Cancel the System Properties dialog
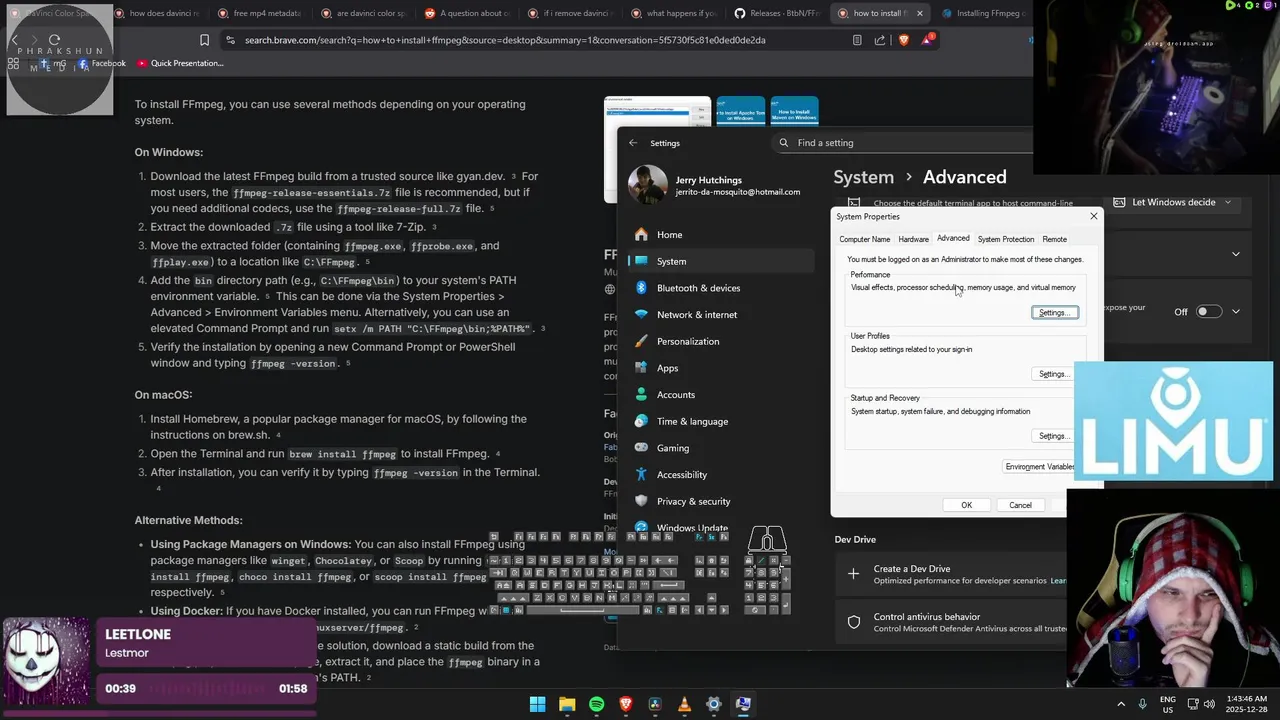This screenshot has height=720, width=1280. pos(1020,505)
